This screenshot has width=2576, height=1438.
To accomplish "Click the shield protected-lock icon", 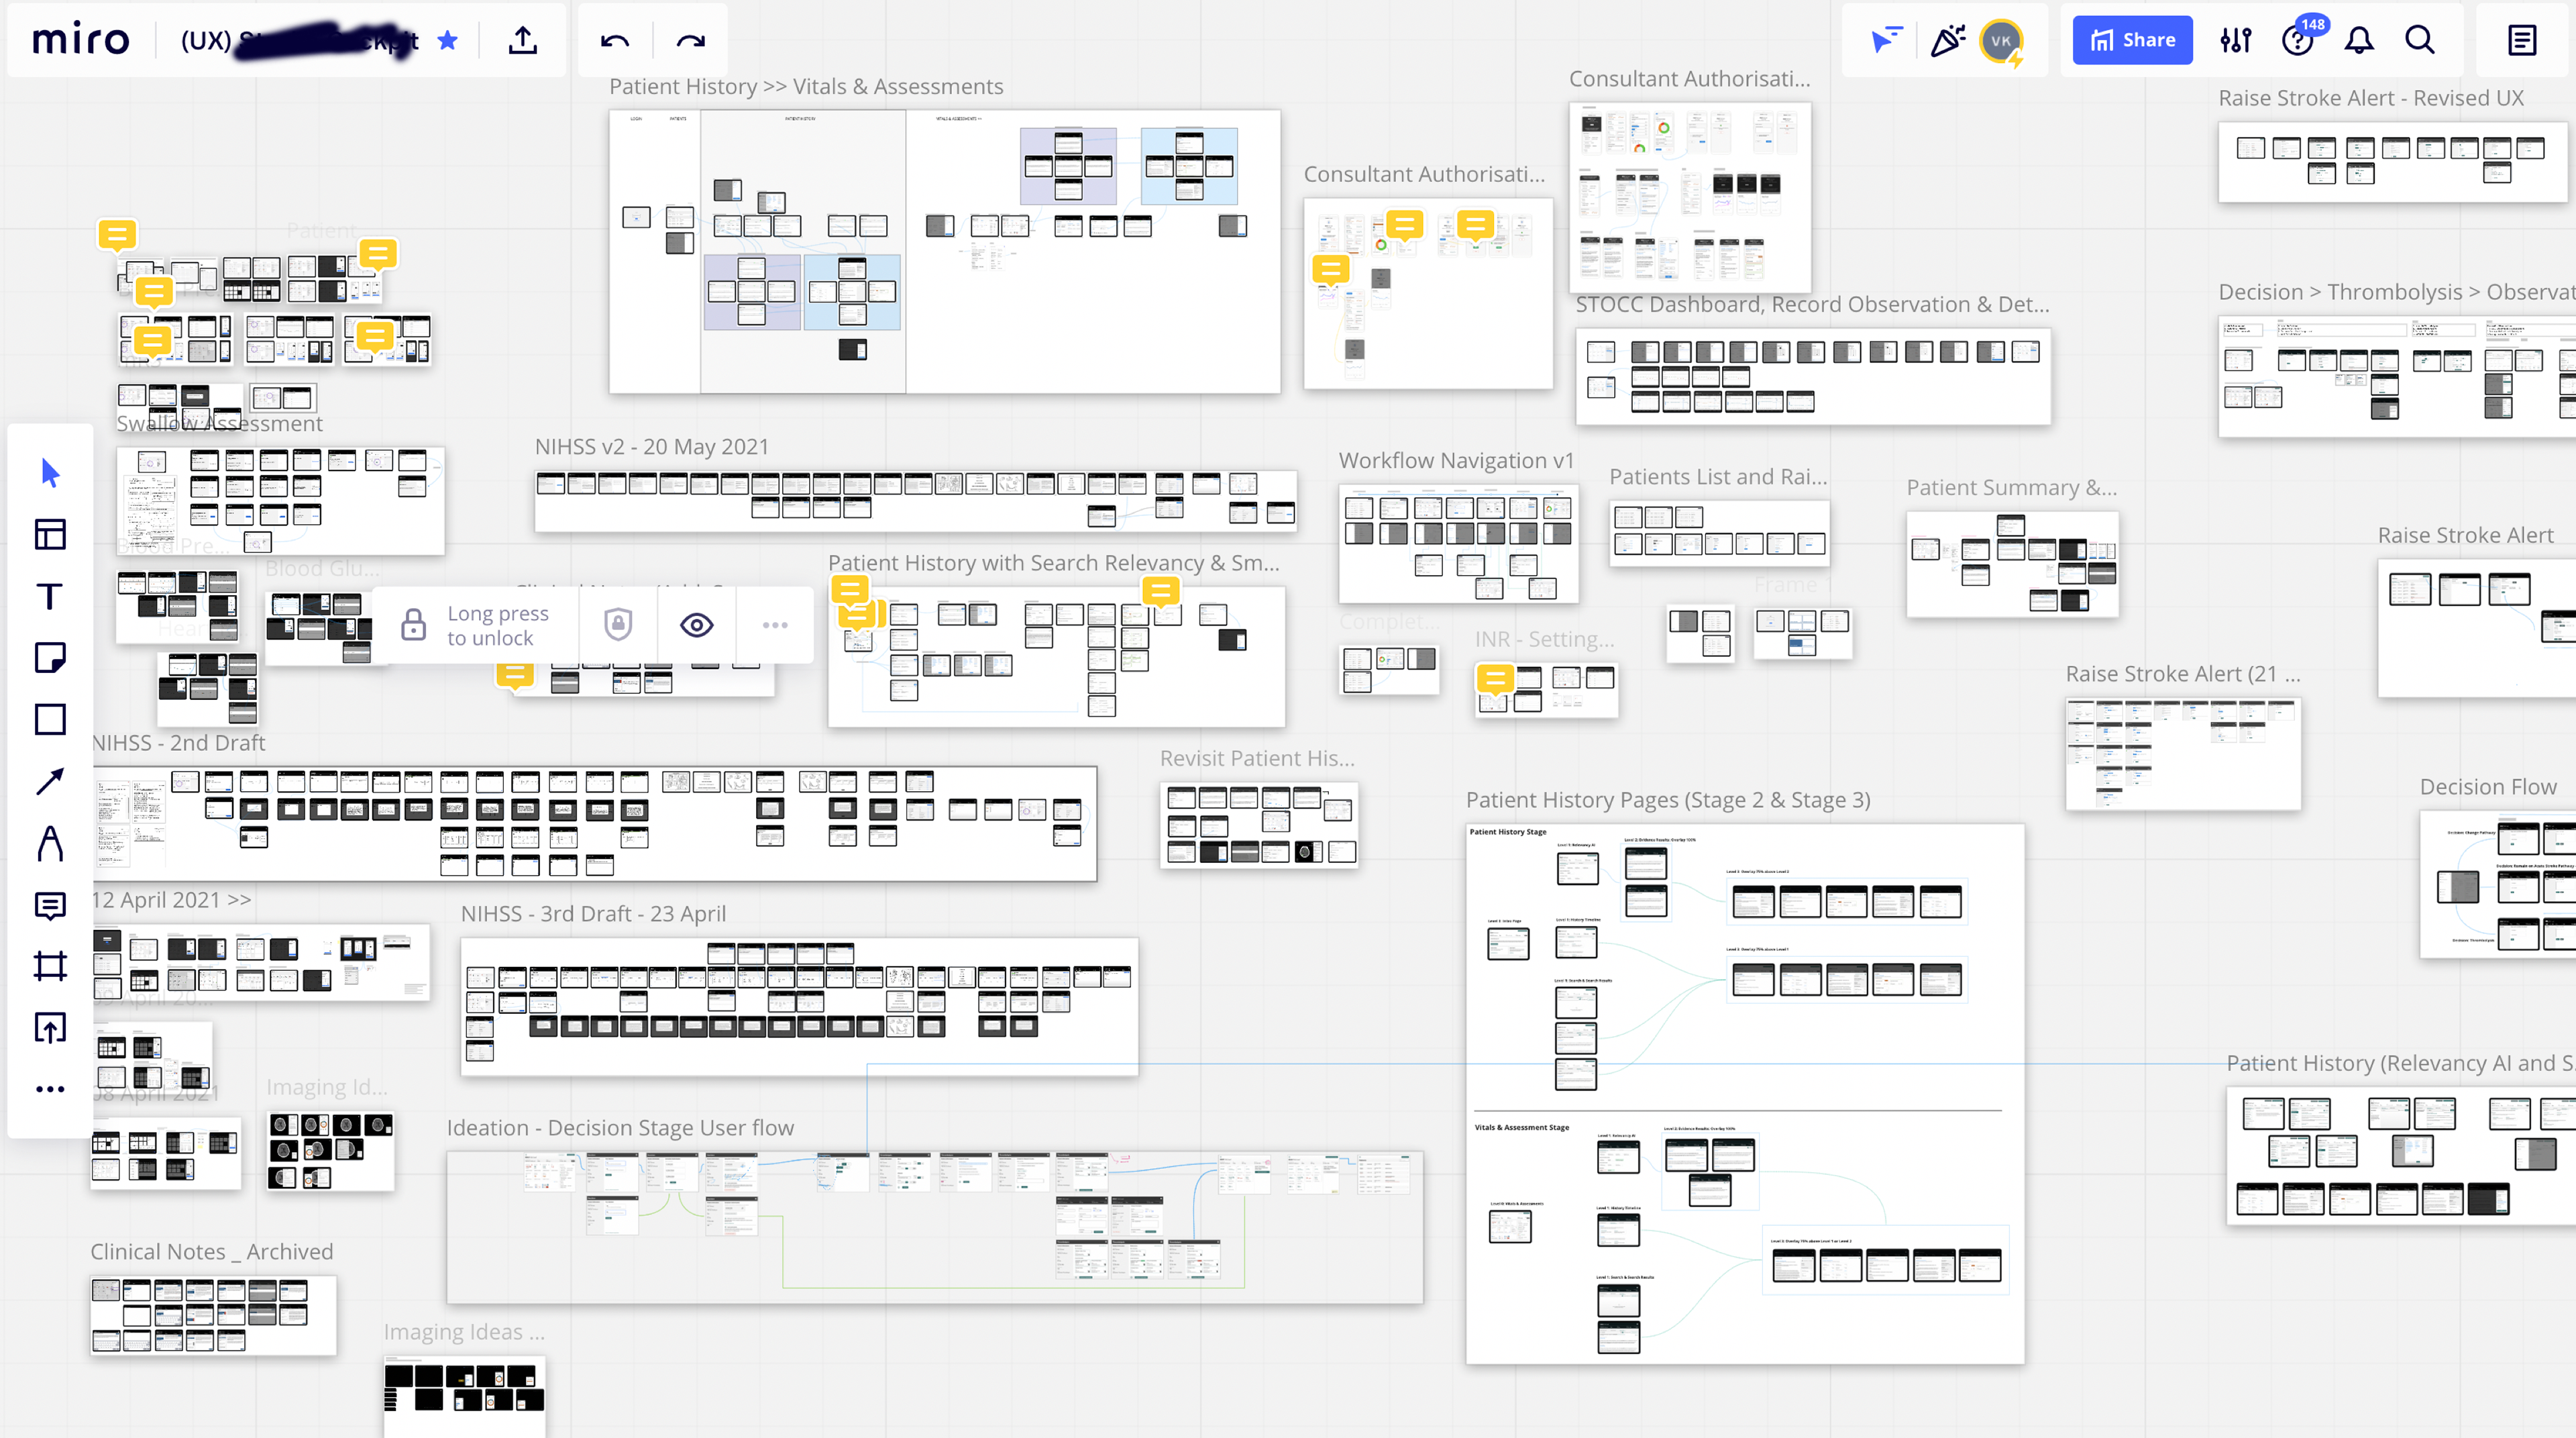I will pos(618,625).
